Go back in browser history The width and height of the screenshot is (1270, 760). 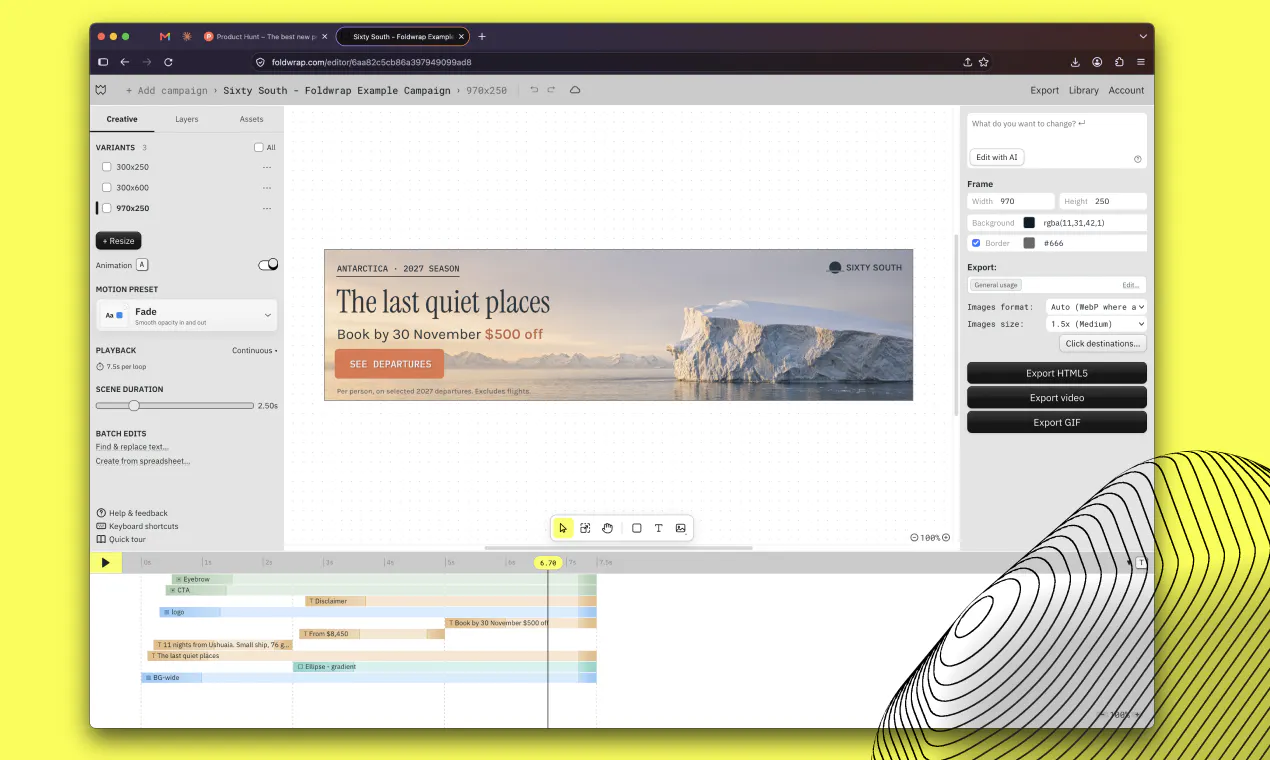coord(125,62)
